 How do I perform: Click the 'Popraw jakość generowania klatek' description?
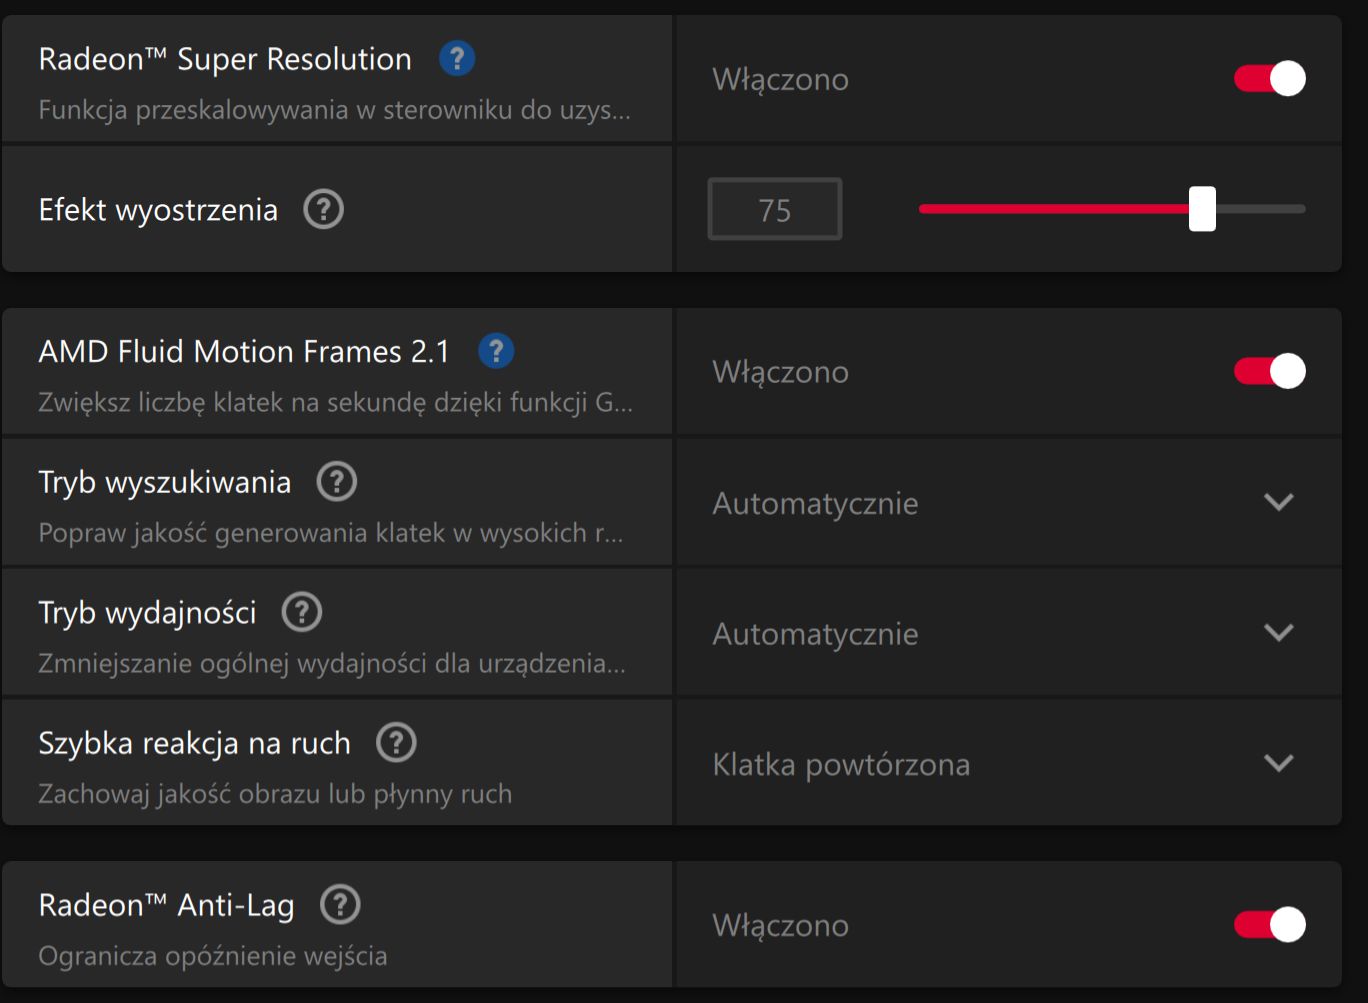[331, 533]
